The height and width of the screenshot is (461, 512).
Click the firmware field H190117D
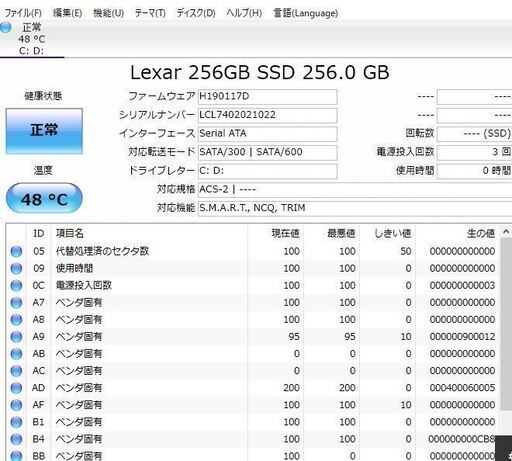pyautogui.click(x=267, y=96)
